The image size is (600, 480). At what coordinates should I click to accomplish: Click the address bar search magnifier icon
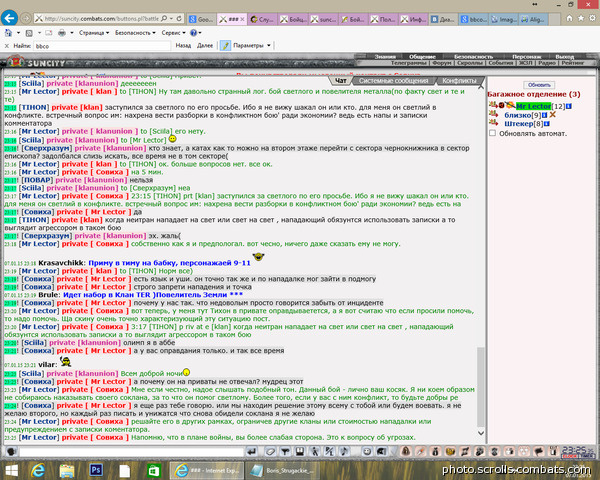tap(164, 18)
